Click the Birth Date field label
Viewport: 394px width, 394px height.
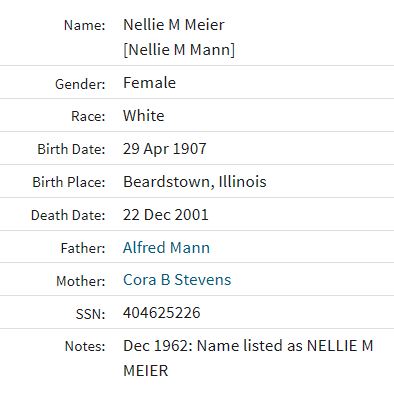71,149
